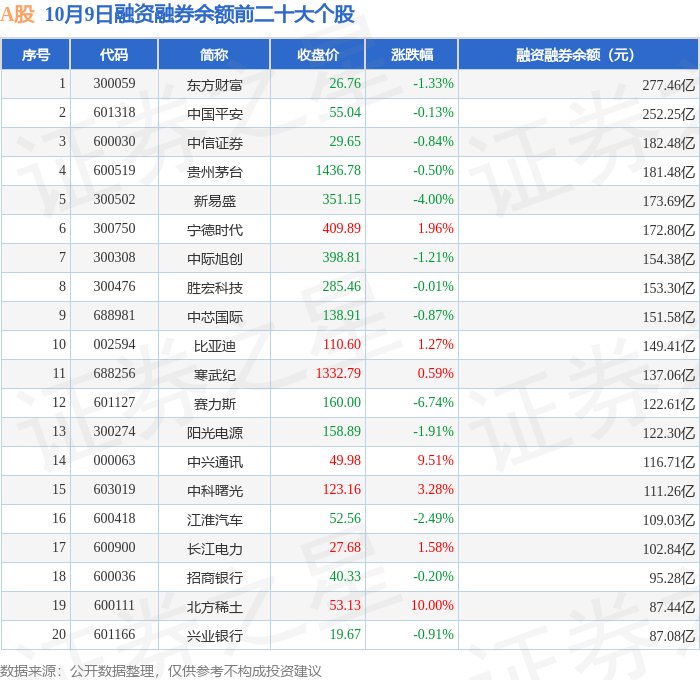Click closing price 52.56
The width and height of the screenshot is (700, 680).
tap(345, 519)
